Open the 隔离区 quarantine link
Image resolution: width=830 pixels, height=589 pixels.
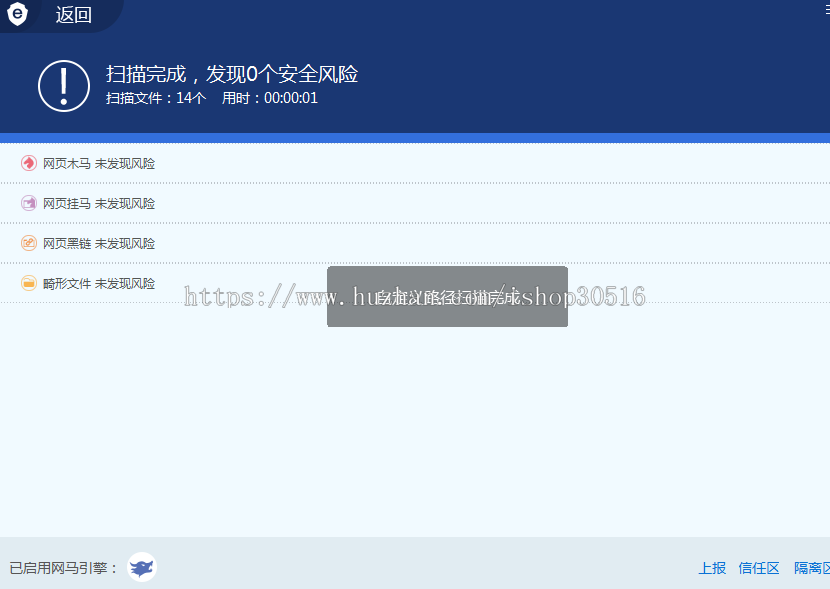point(811,567)
